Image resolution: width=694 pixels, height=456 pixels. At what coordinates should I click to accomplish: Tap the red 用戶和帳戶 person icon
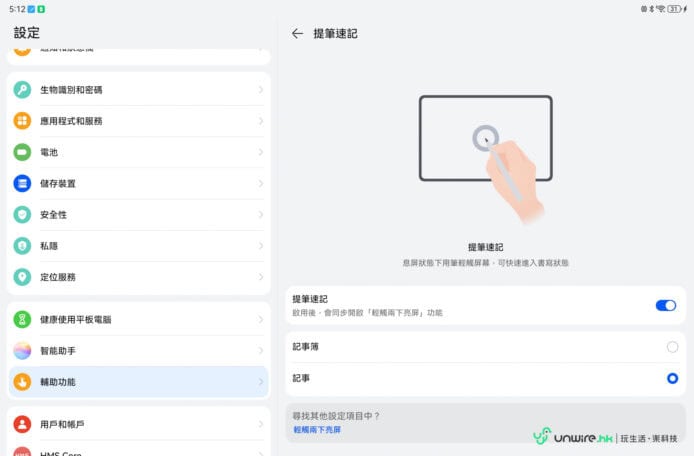tap(22, 425)
